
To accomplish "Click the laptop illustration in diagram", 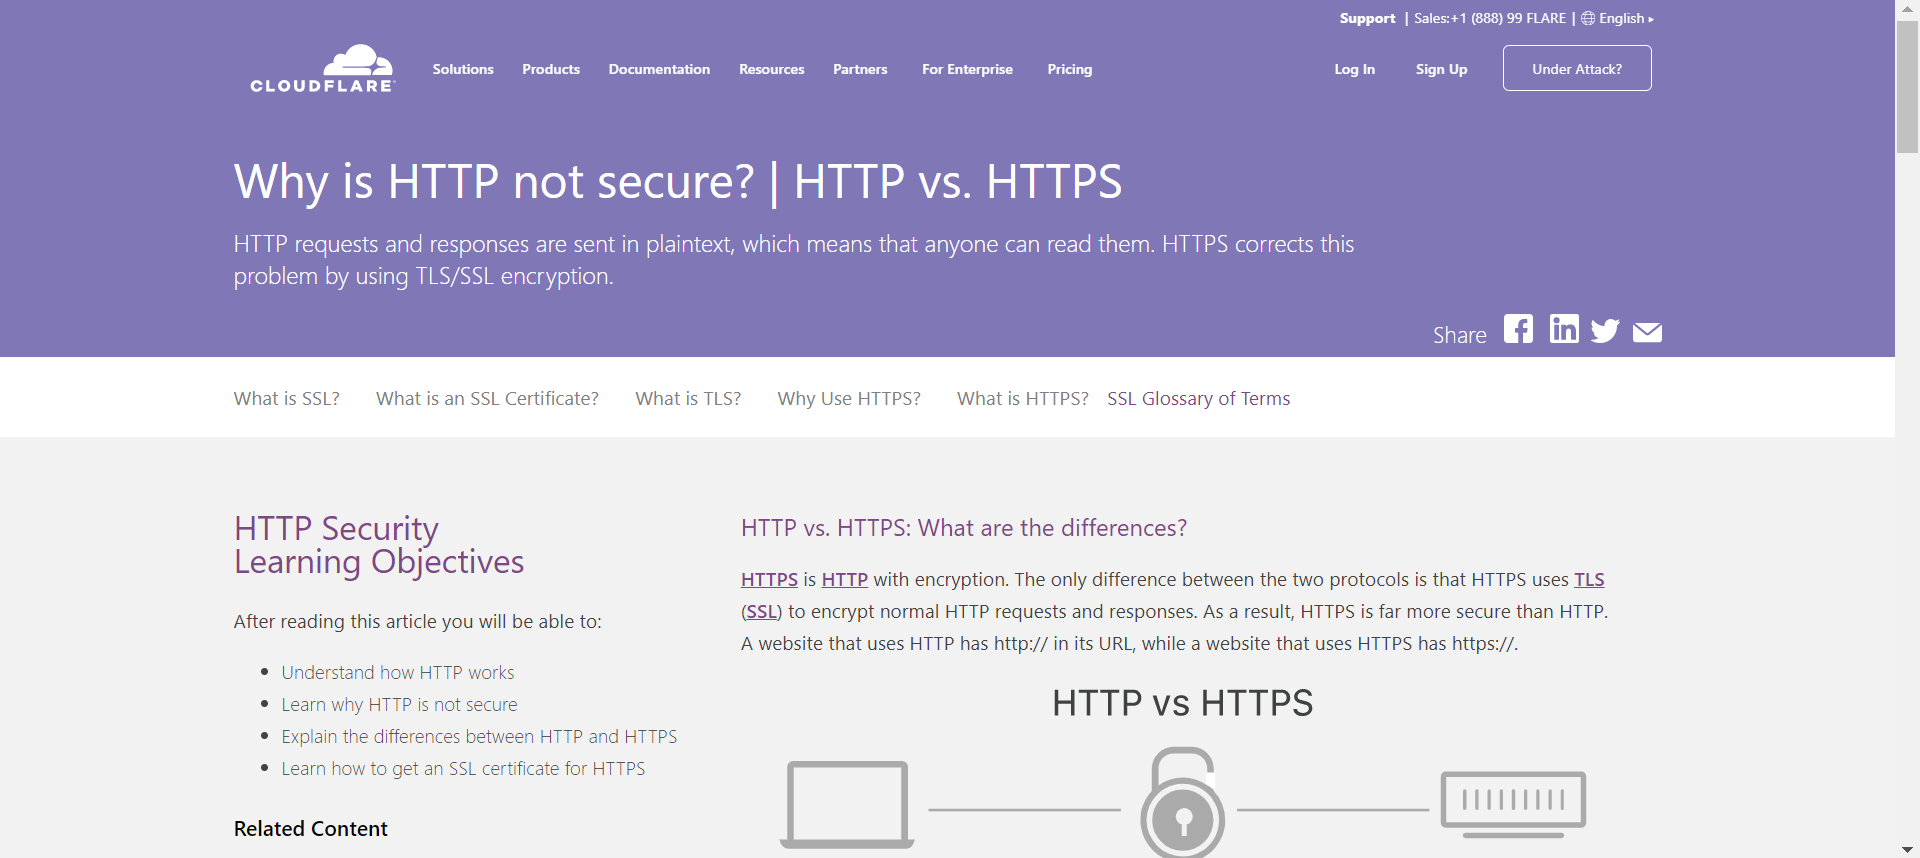I will 847,805.
